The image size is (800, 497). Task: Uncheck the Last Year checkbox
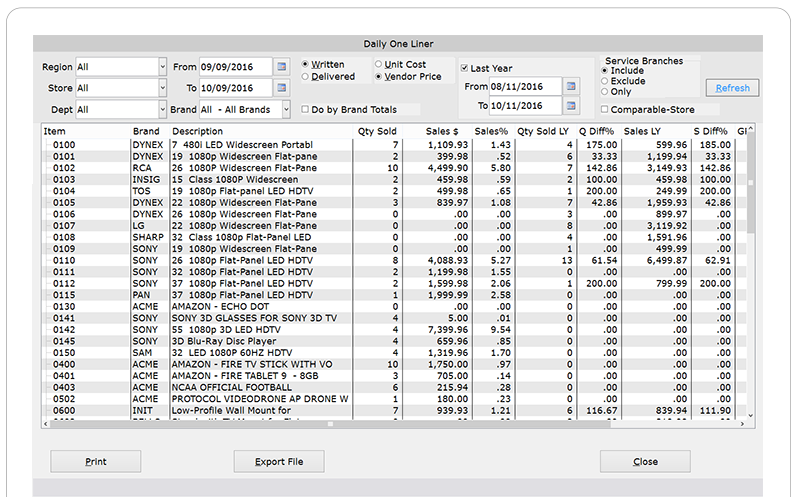(464, 68)
